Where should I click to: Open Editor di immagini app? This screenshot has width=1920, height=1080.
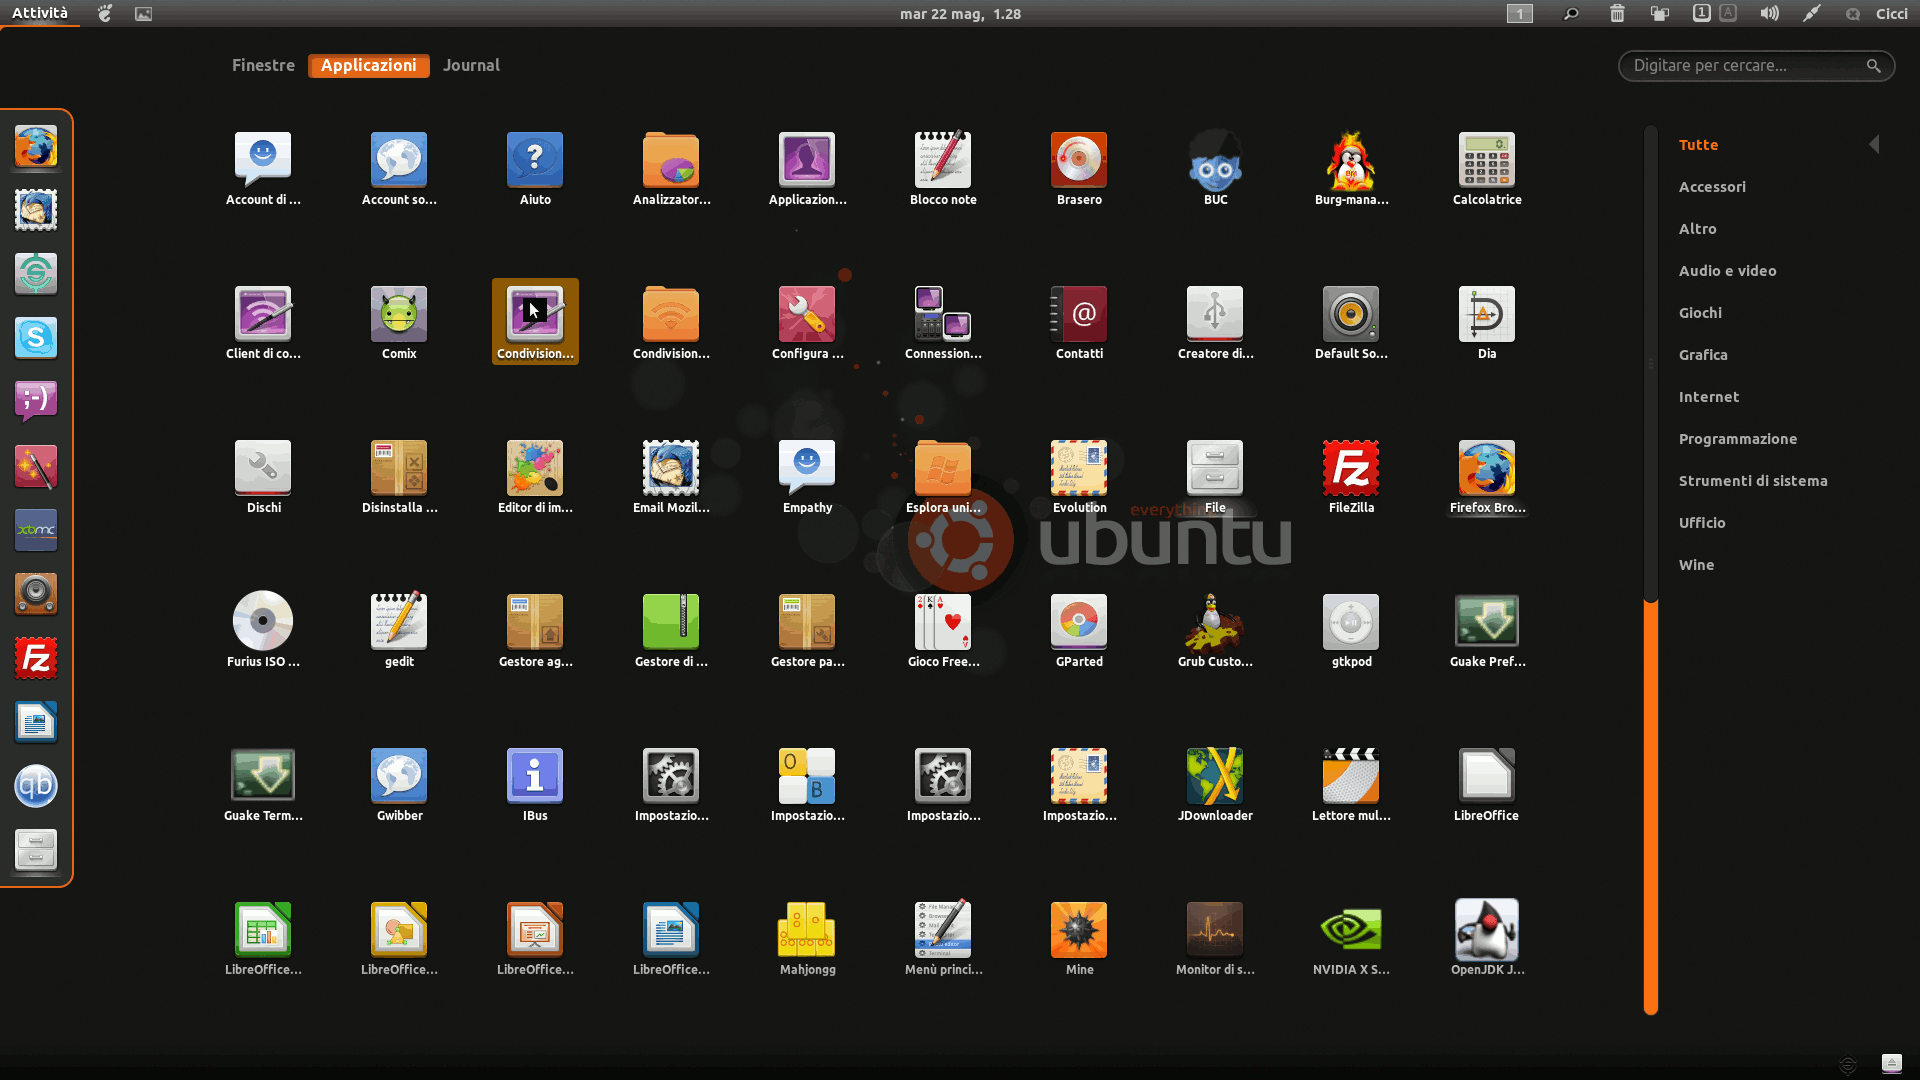tap(535, 476)
